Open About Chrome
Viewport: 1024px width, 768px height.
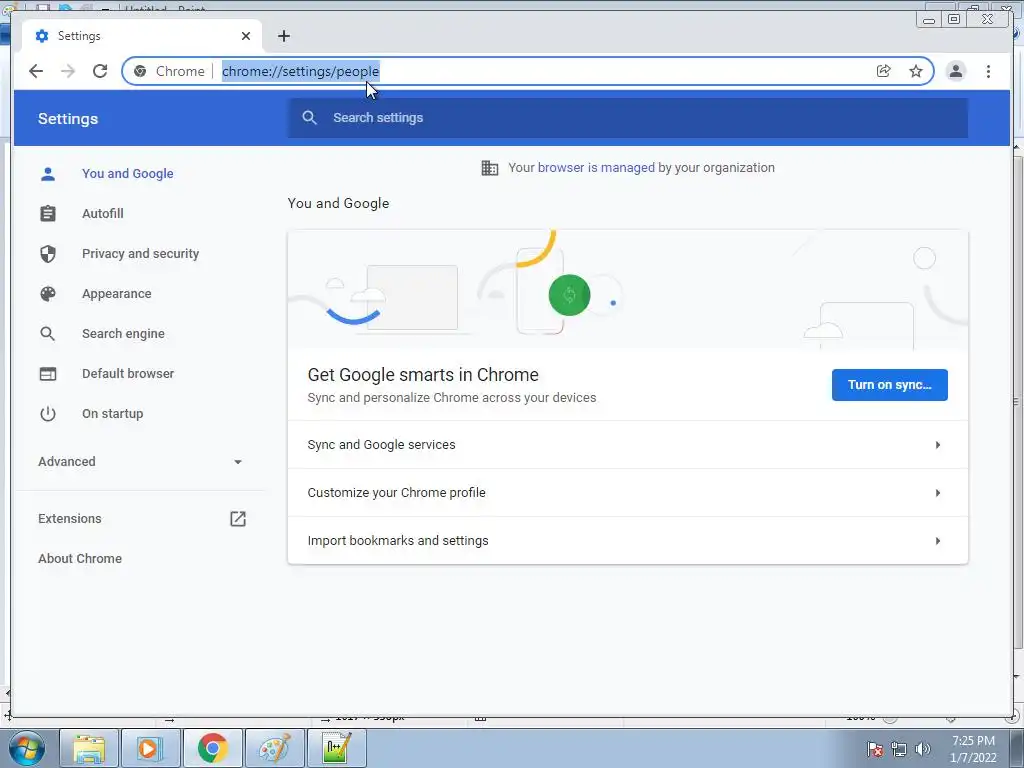pyautogui.click(x=80, y=558)
